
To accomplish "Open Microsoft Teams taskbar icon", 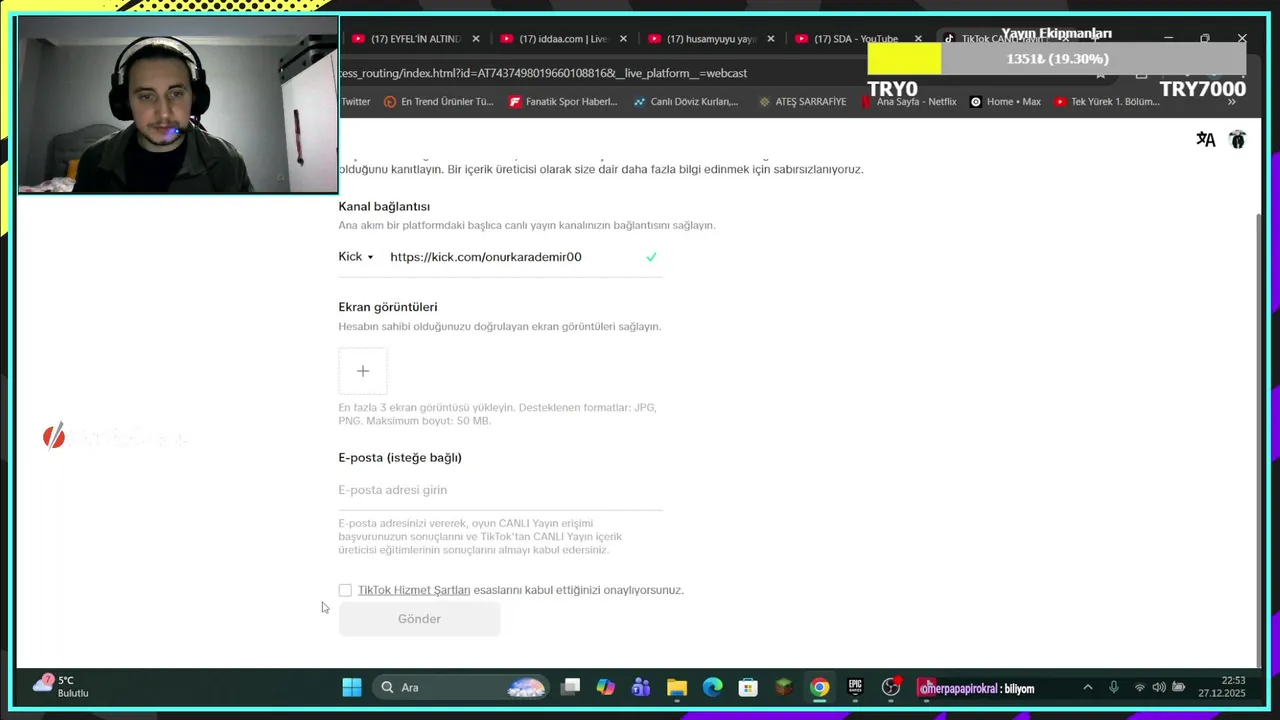I will click(x=641, y=687).
